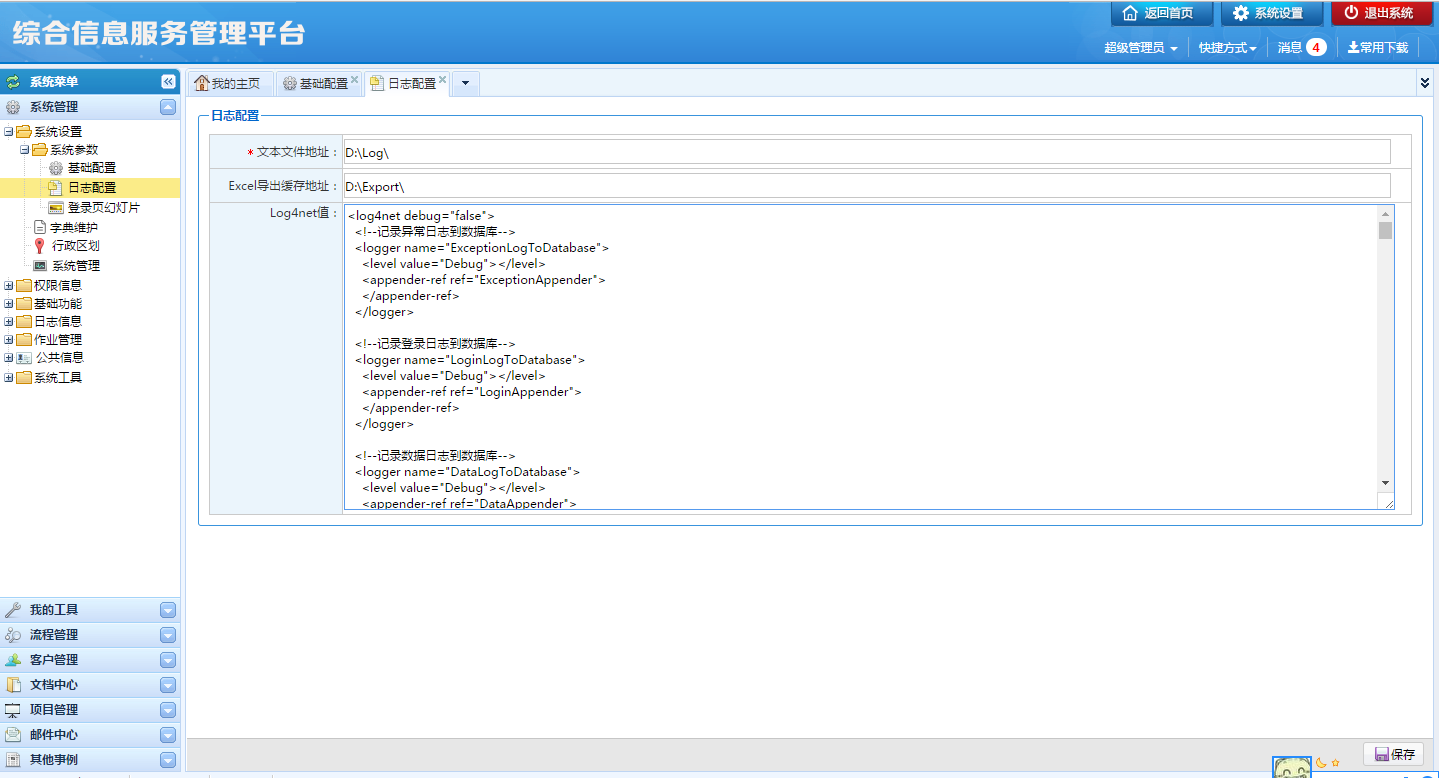Viewport: 1439px width, 778px height.
Task: Expand the 邮件中心 accordion panel
Action: click(168, 735)
